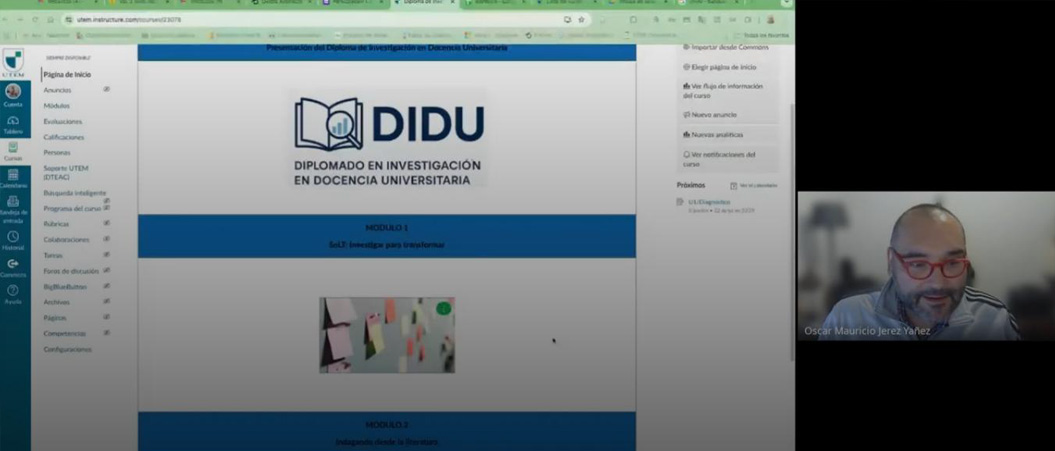
Task: Open the Historial history panel
Action: click(x=13, y=240)
